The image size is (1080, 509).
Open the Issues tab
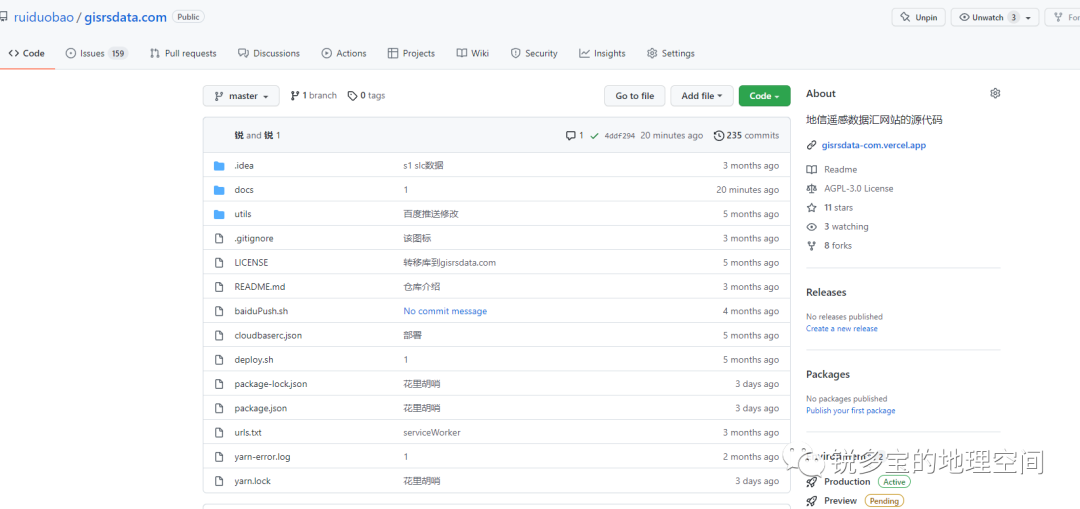pyautogui.click(x=96, y=53)
